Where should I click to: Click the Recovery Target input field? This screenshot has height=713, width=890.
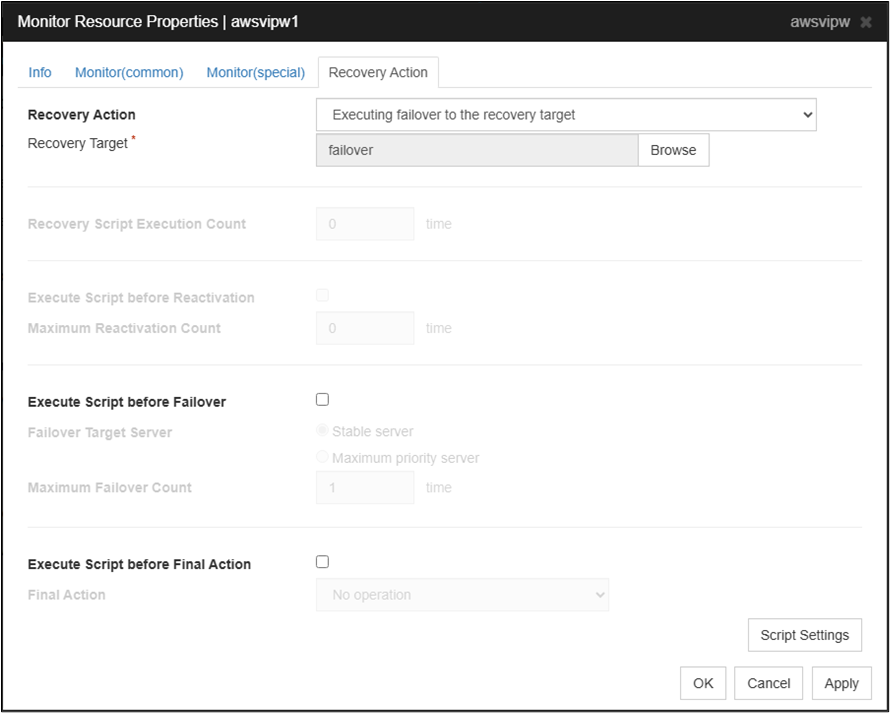476,149
